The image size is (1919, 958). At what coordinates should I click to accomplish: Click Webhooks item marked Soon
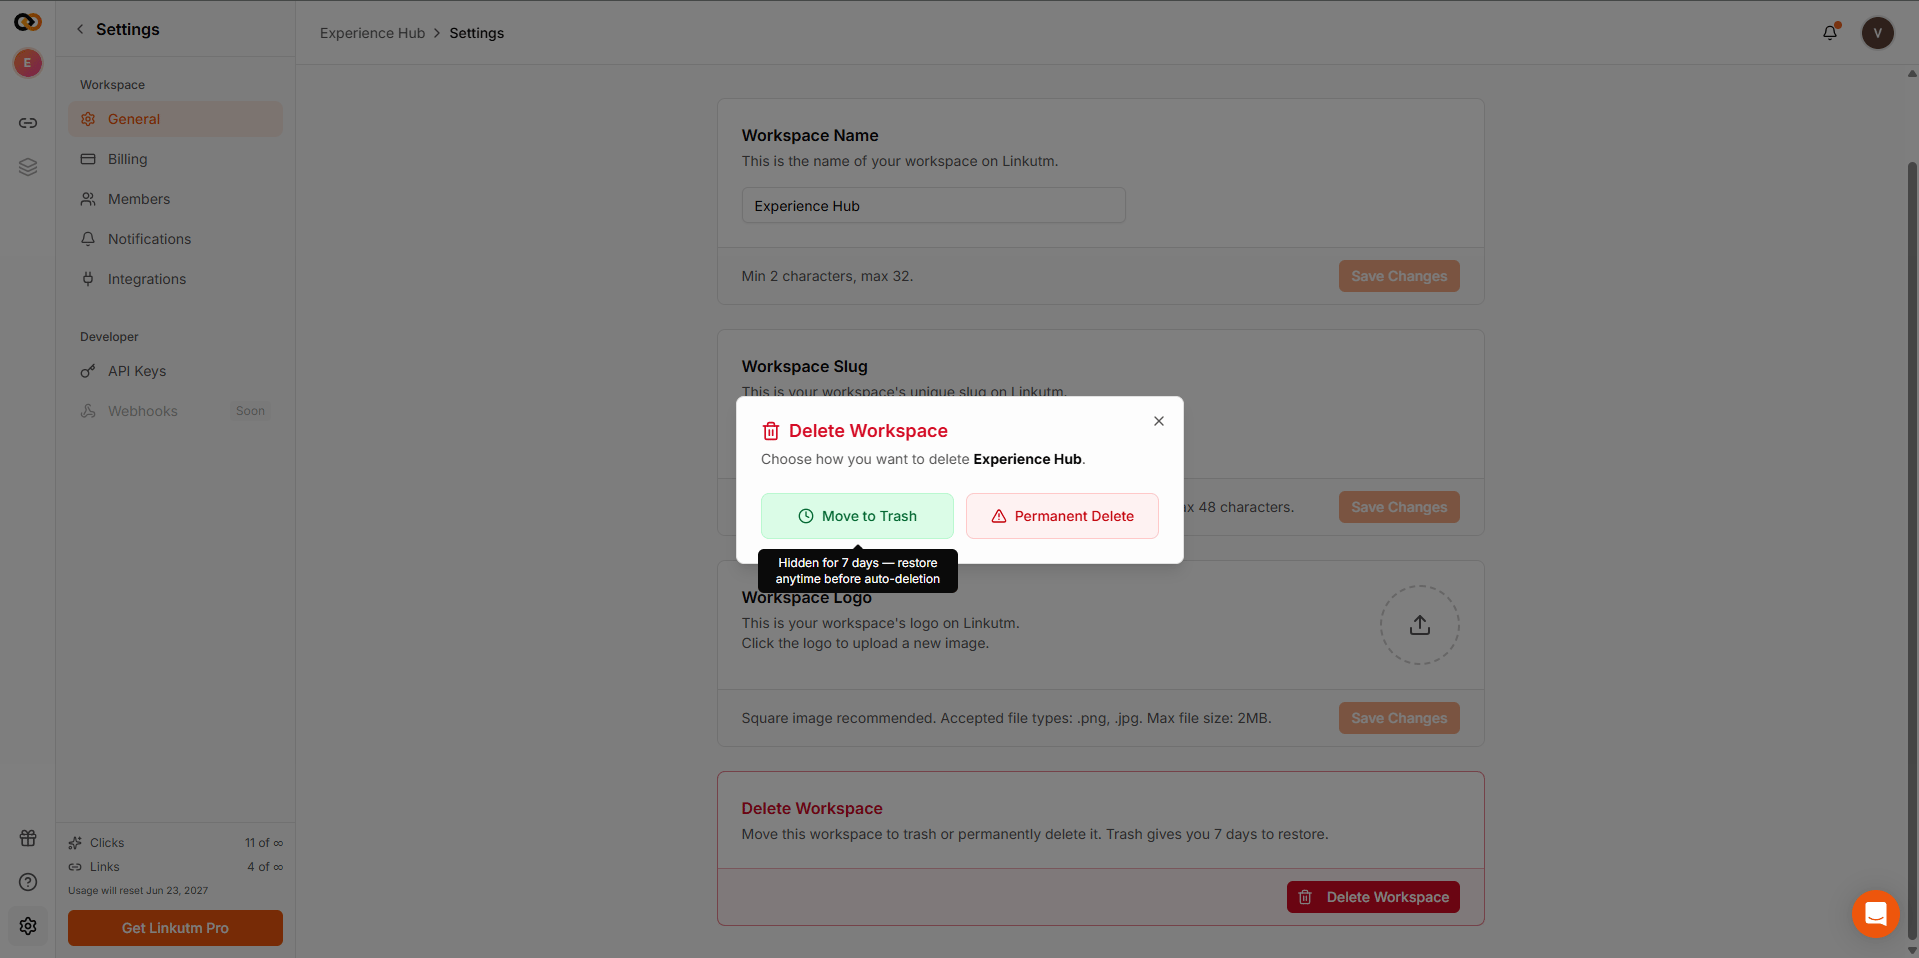175,411
